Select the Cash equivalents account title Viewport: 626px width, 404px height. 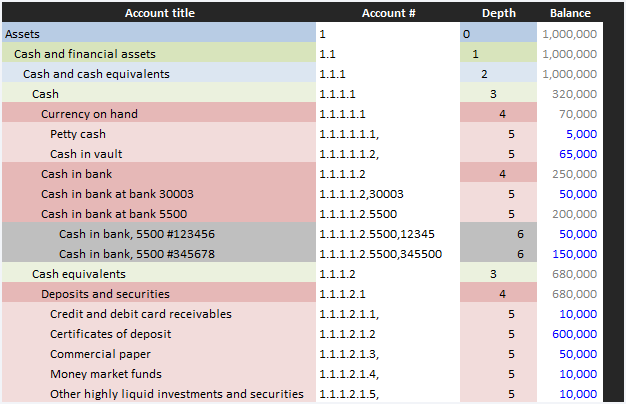pyautogui.click(x=79, y=274)
